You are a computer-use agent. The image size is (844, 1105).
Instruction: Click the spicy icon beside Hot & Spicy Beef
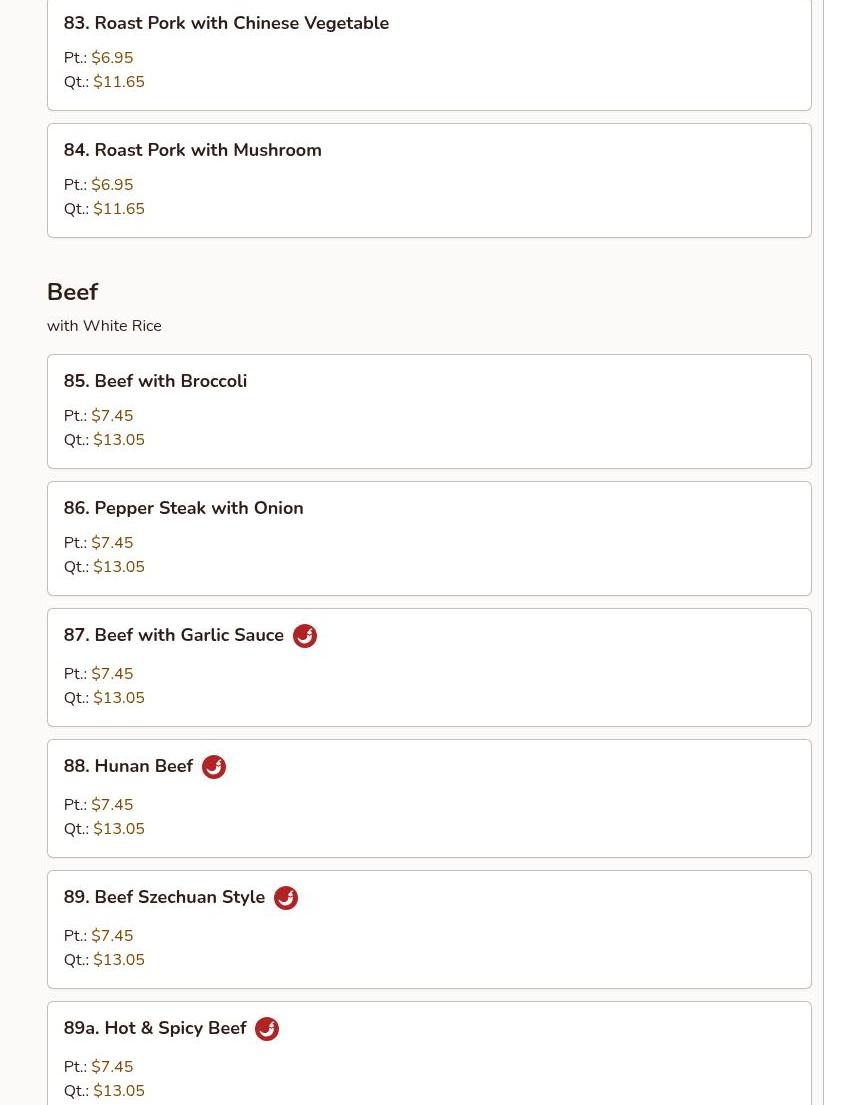267,1029
